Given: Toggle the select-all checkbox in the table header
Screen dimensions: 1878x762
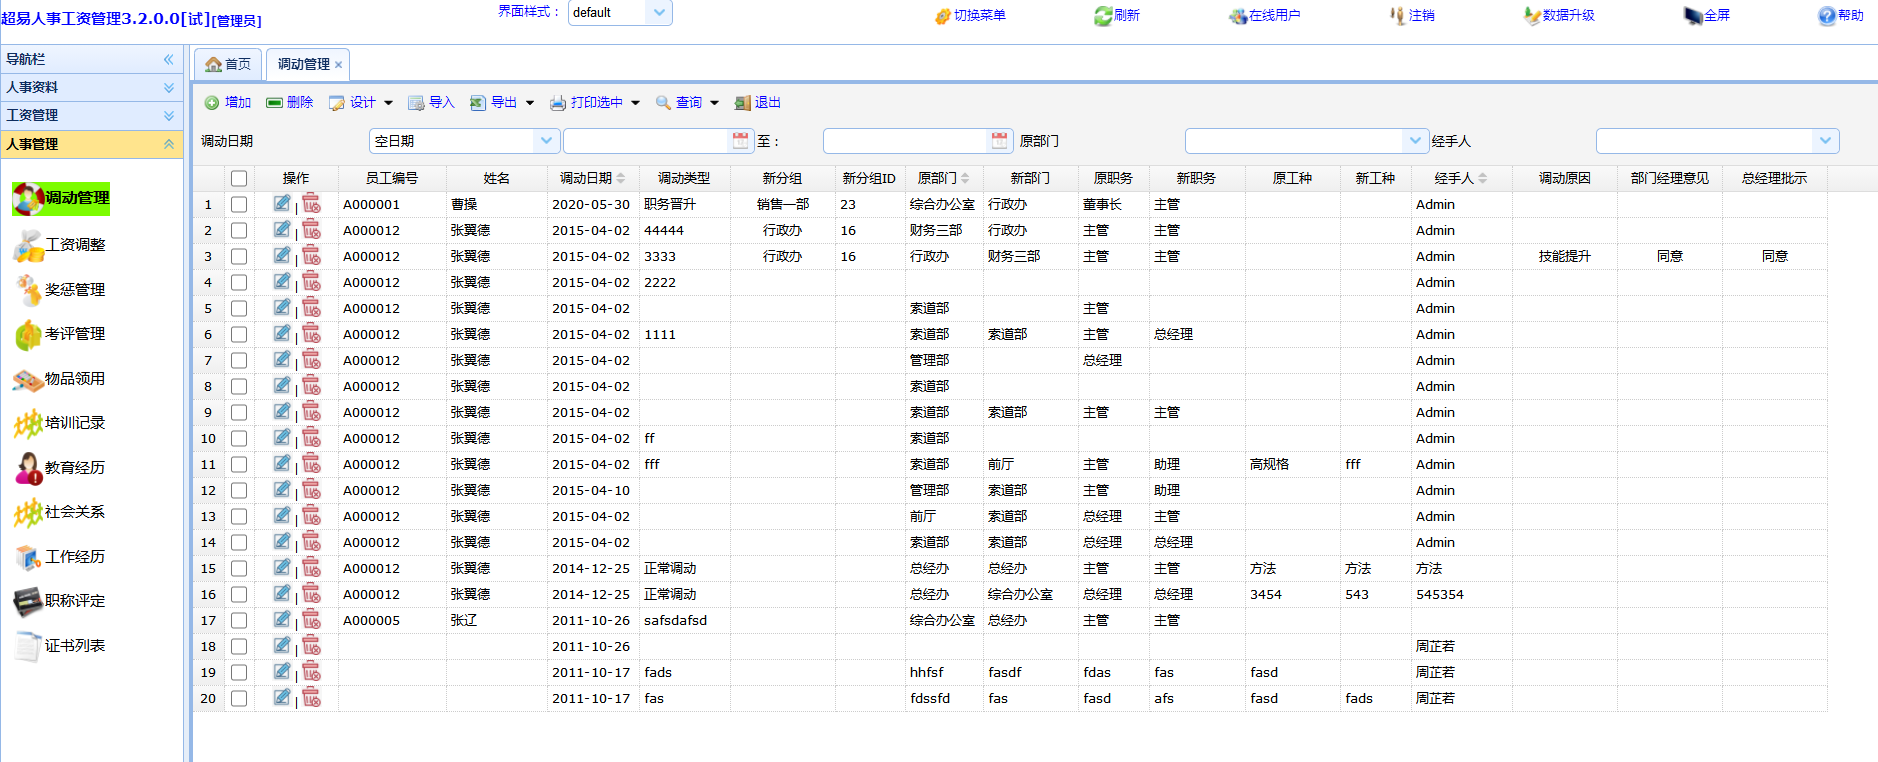Looking at the screenshot, I should point(239,178).
